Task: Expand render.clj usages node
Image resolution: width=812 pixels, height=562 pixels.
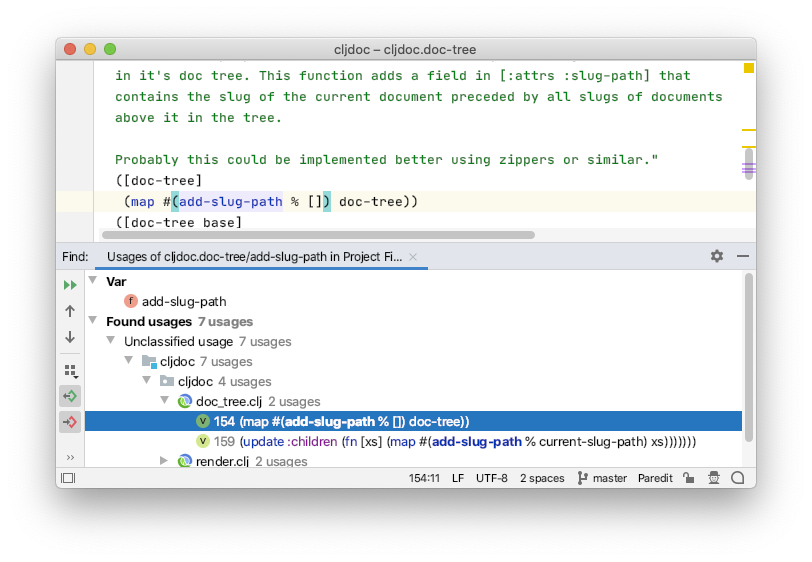Action: 164,460
